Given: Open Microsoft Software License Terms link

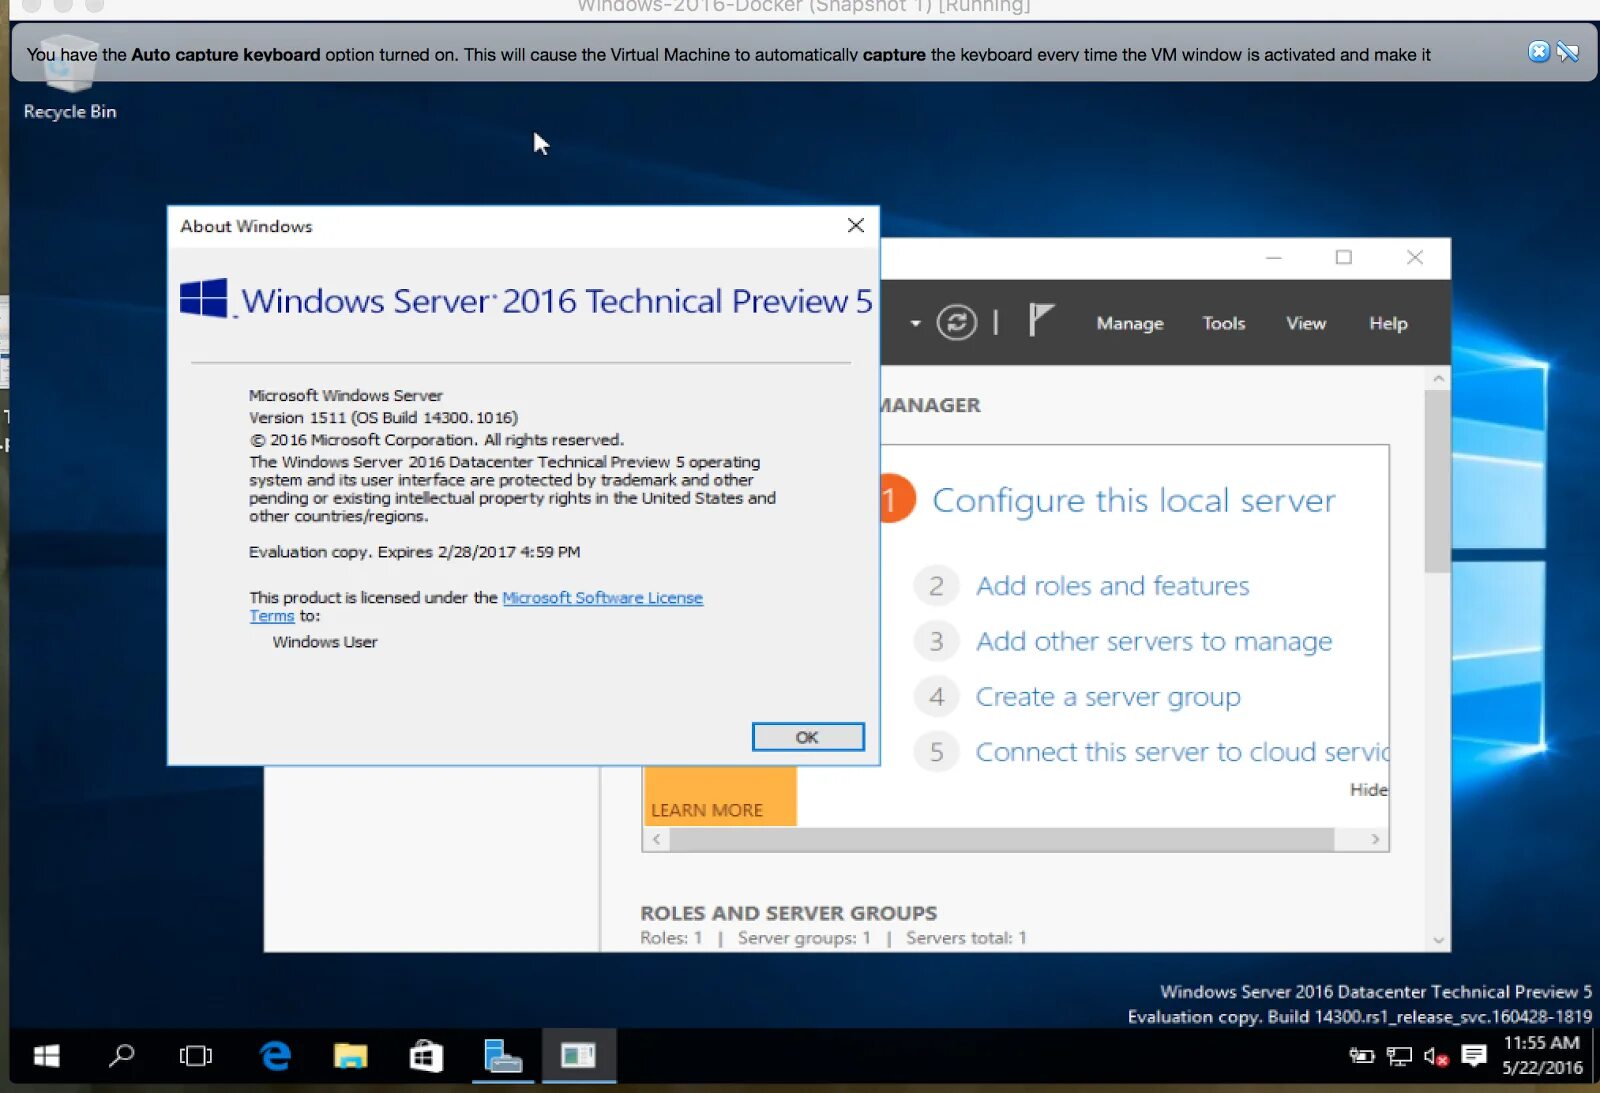Looking at the screenshot, I should (x=602, y=598).
